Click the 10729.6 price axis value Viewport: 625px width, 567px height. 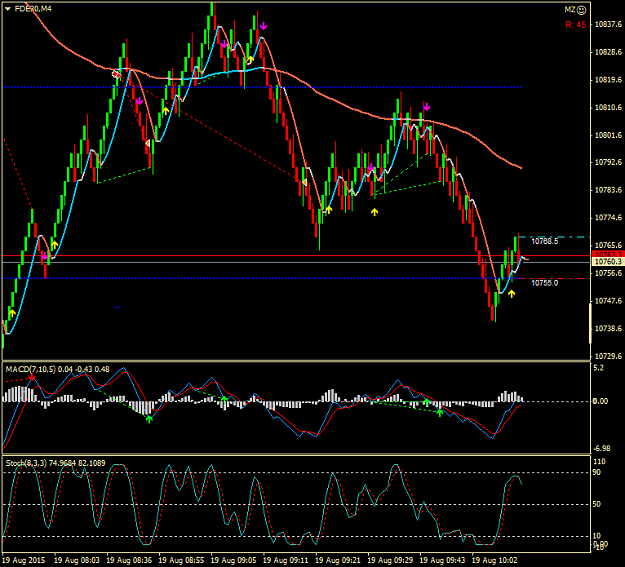point(608,356)
